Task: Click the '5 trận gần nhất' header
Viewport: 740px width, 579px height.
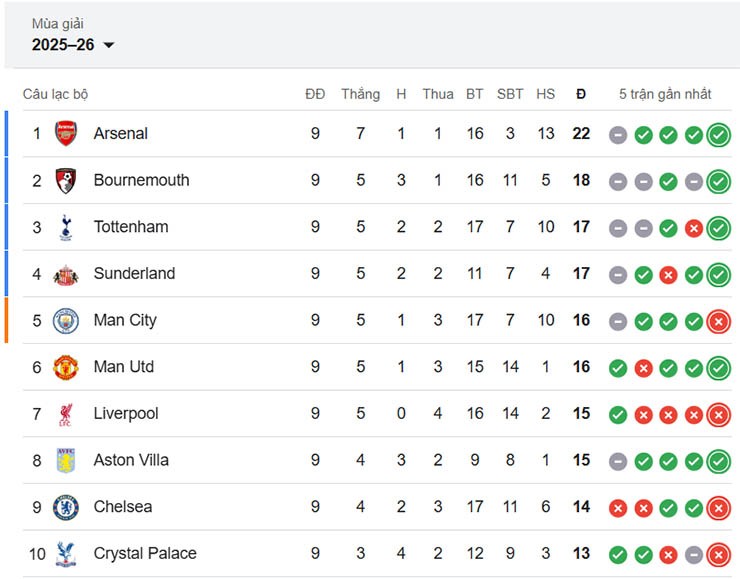Action: [665, 94]
